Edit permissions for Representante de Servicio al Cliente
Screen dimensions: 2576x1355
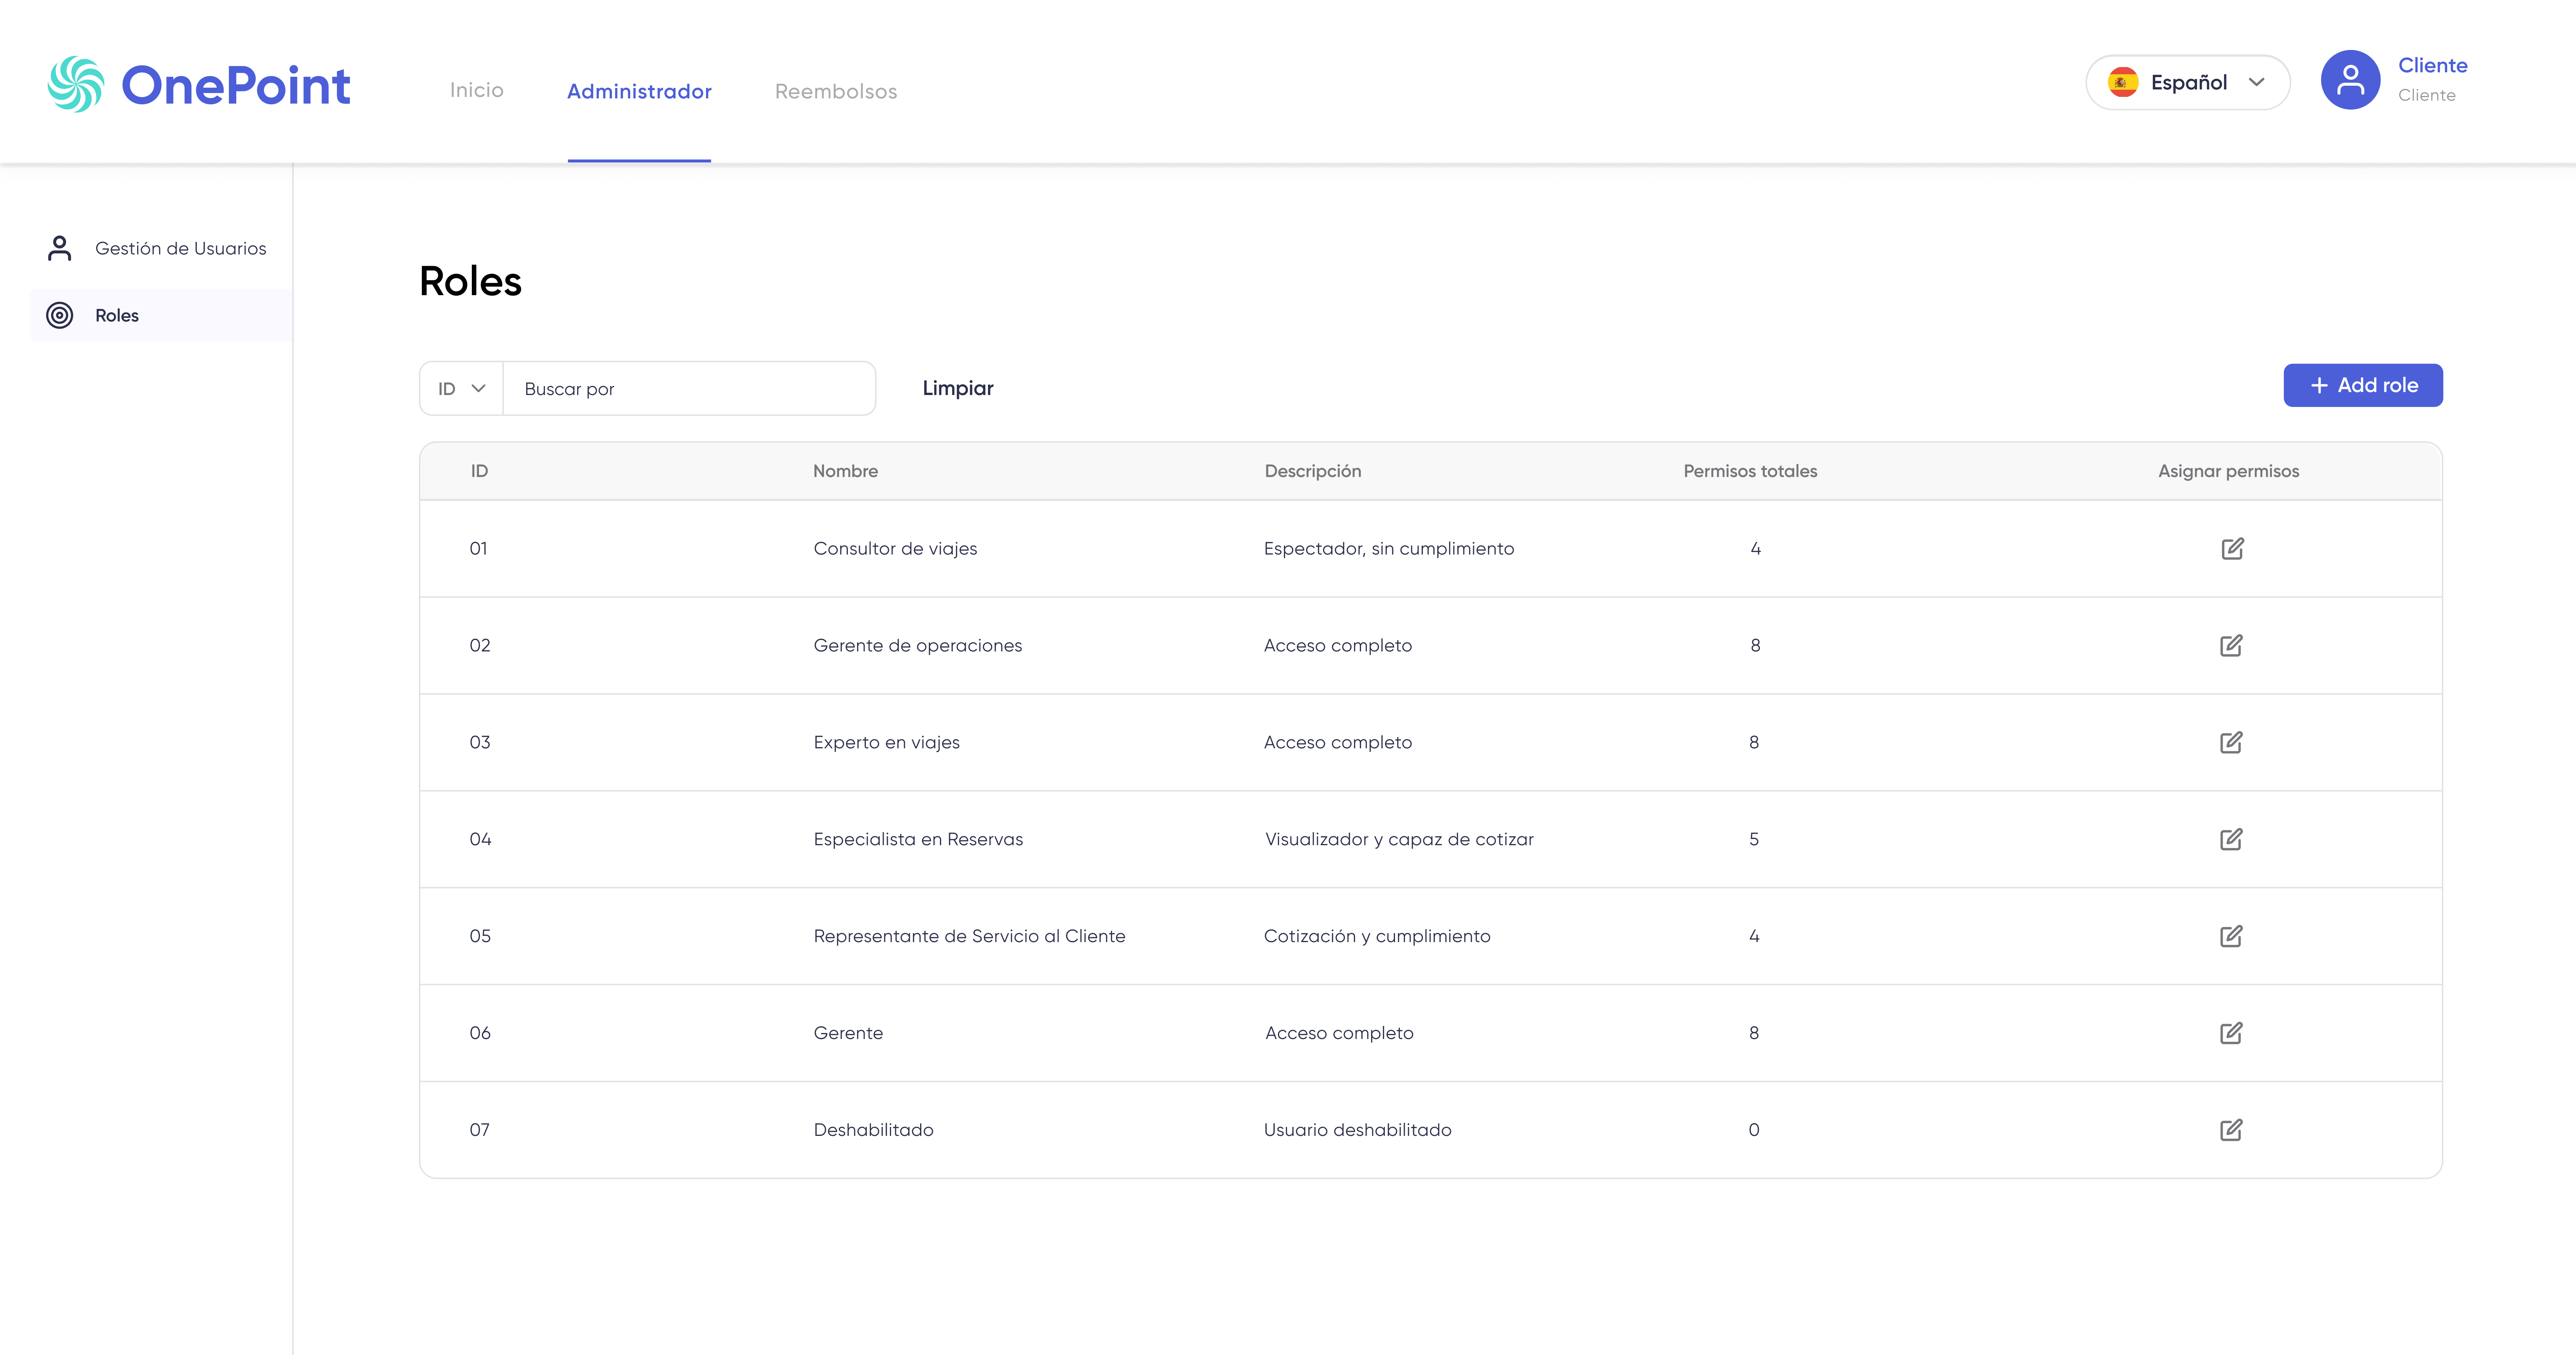2231,936
